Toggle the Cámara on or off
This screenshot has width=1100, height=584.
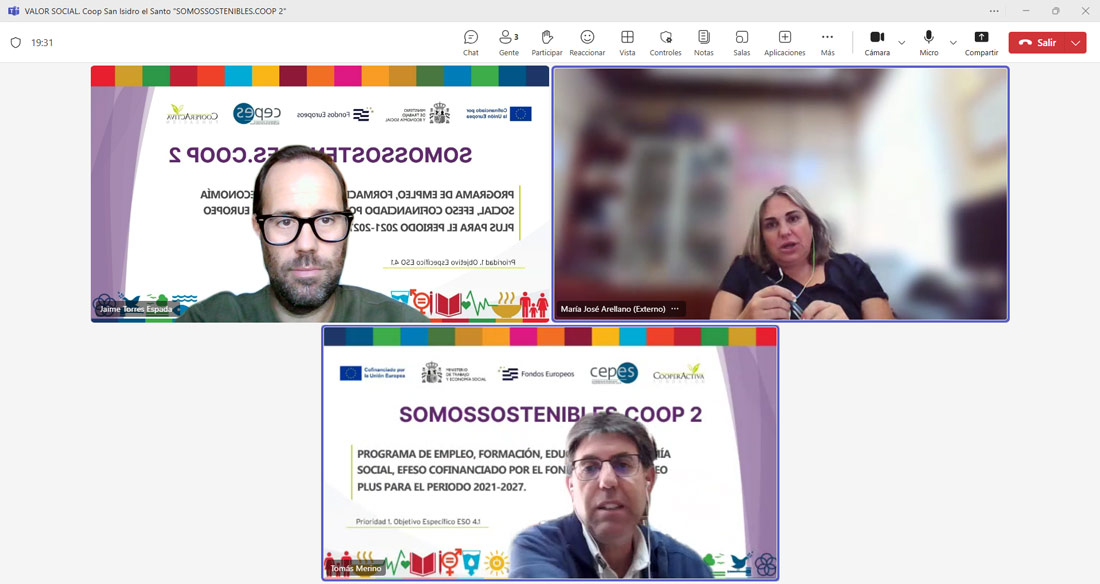tap(877, 43)
